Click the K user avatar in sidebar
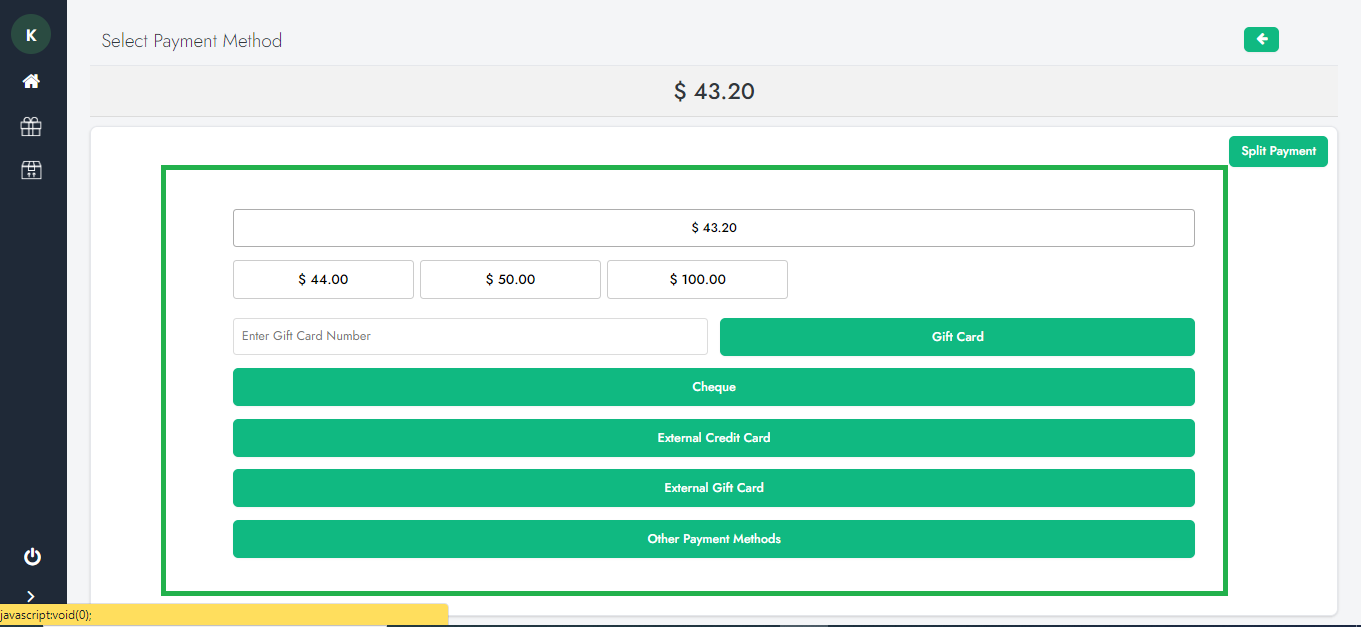 31,35
